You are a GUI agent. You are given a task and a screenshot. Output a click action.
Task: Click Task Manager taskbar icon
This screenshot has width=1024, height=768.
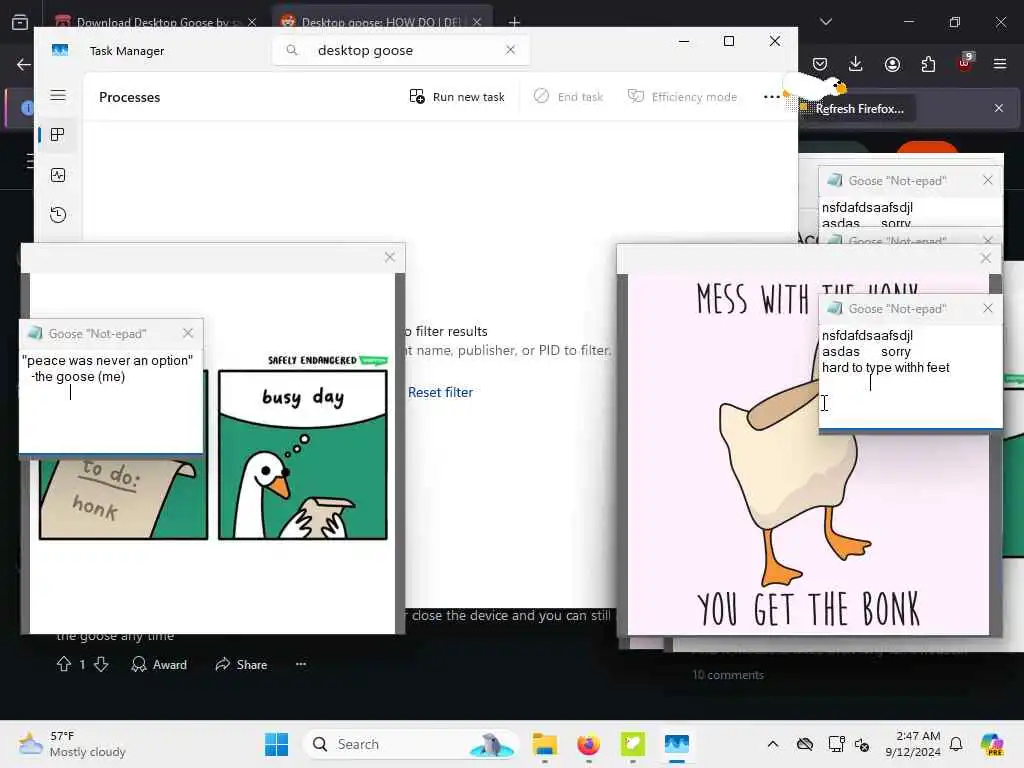click(677, 744)
